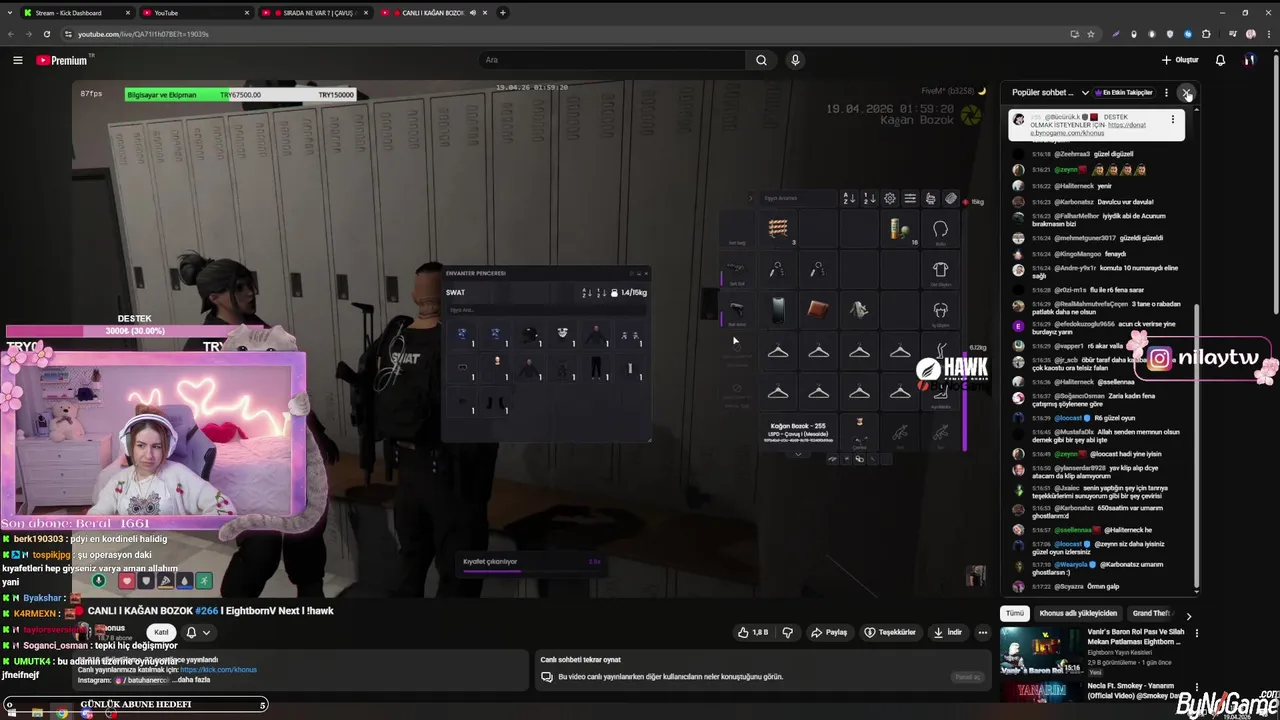Click the Khonus channel avatar
This screenshot has height=720, width=1280.
point(85,632)
